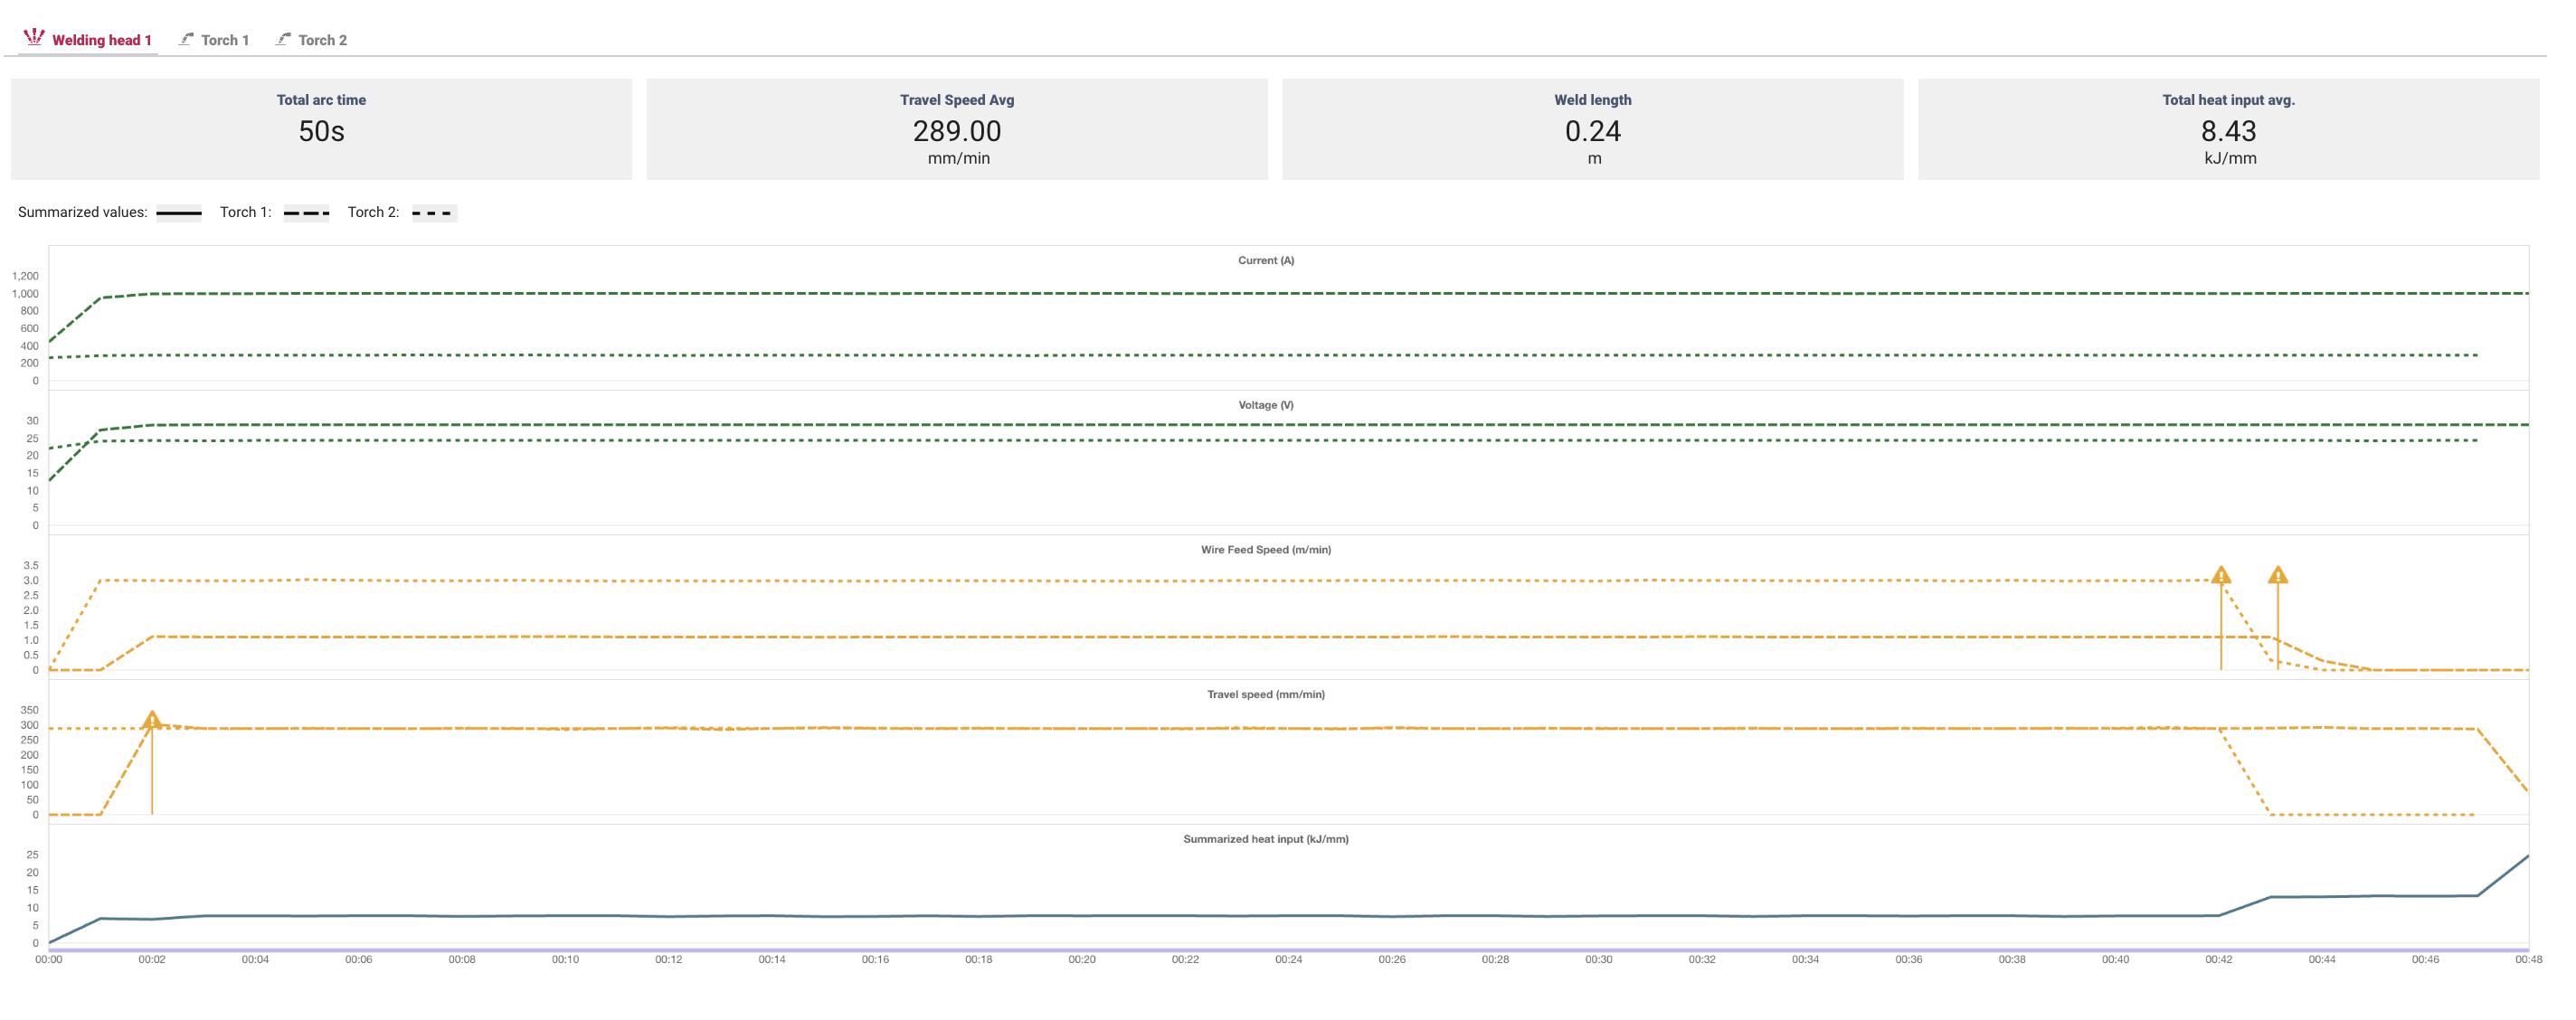Click the "Total arc time" card heading
The height and width of the screenshot is (1020, 2576).
click(321, 100)
